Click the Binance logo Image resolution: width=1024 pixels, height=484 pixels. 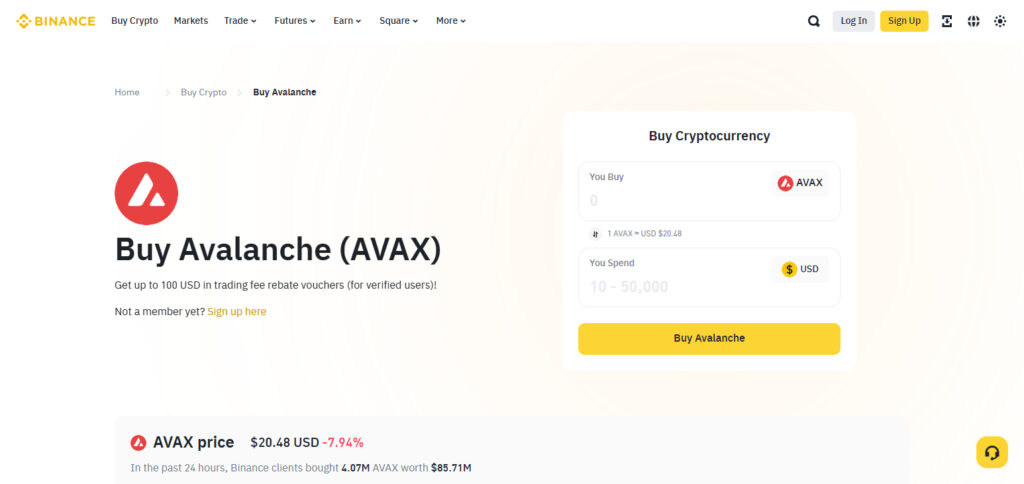(56, 21)
